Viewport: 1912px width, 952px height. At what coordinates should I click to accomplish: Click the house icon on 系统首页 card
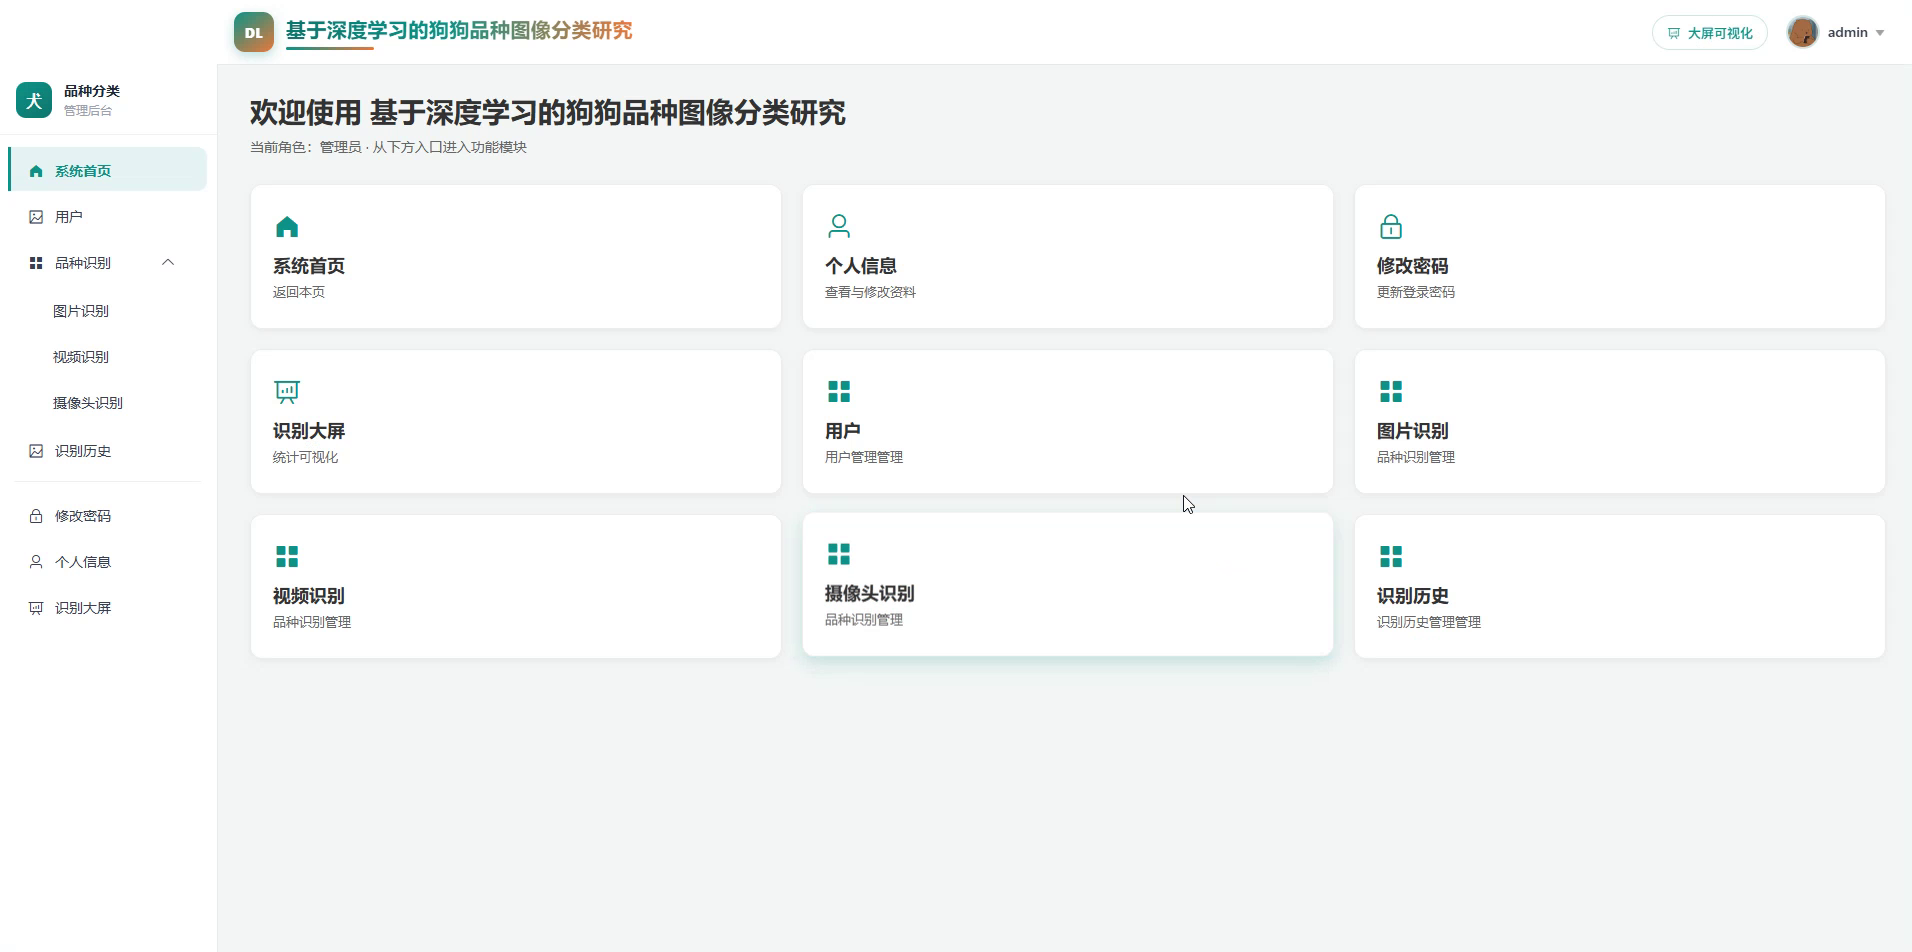(x=287, y=227)
